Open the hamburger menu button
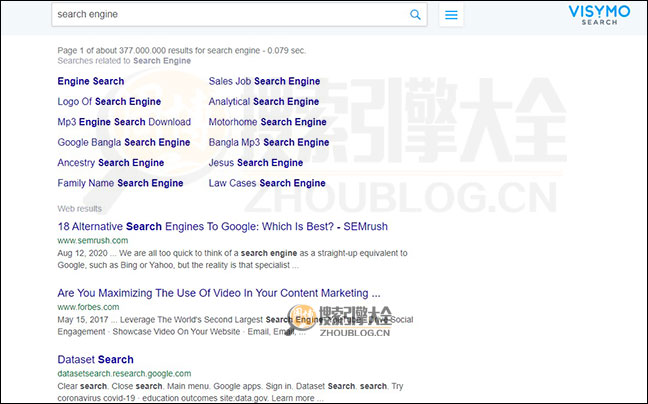The height and width of the screenshot is (404, 648). 451,15
